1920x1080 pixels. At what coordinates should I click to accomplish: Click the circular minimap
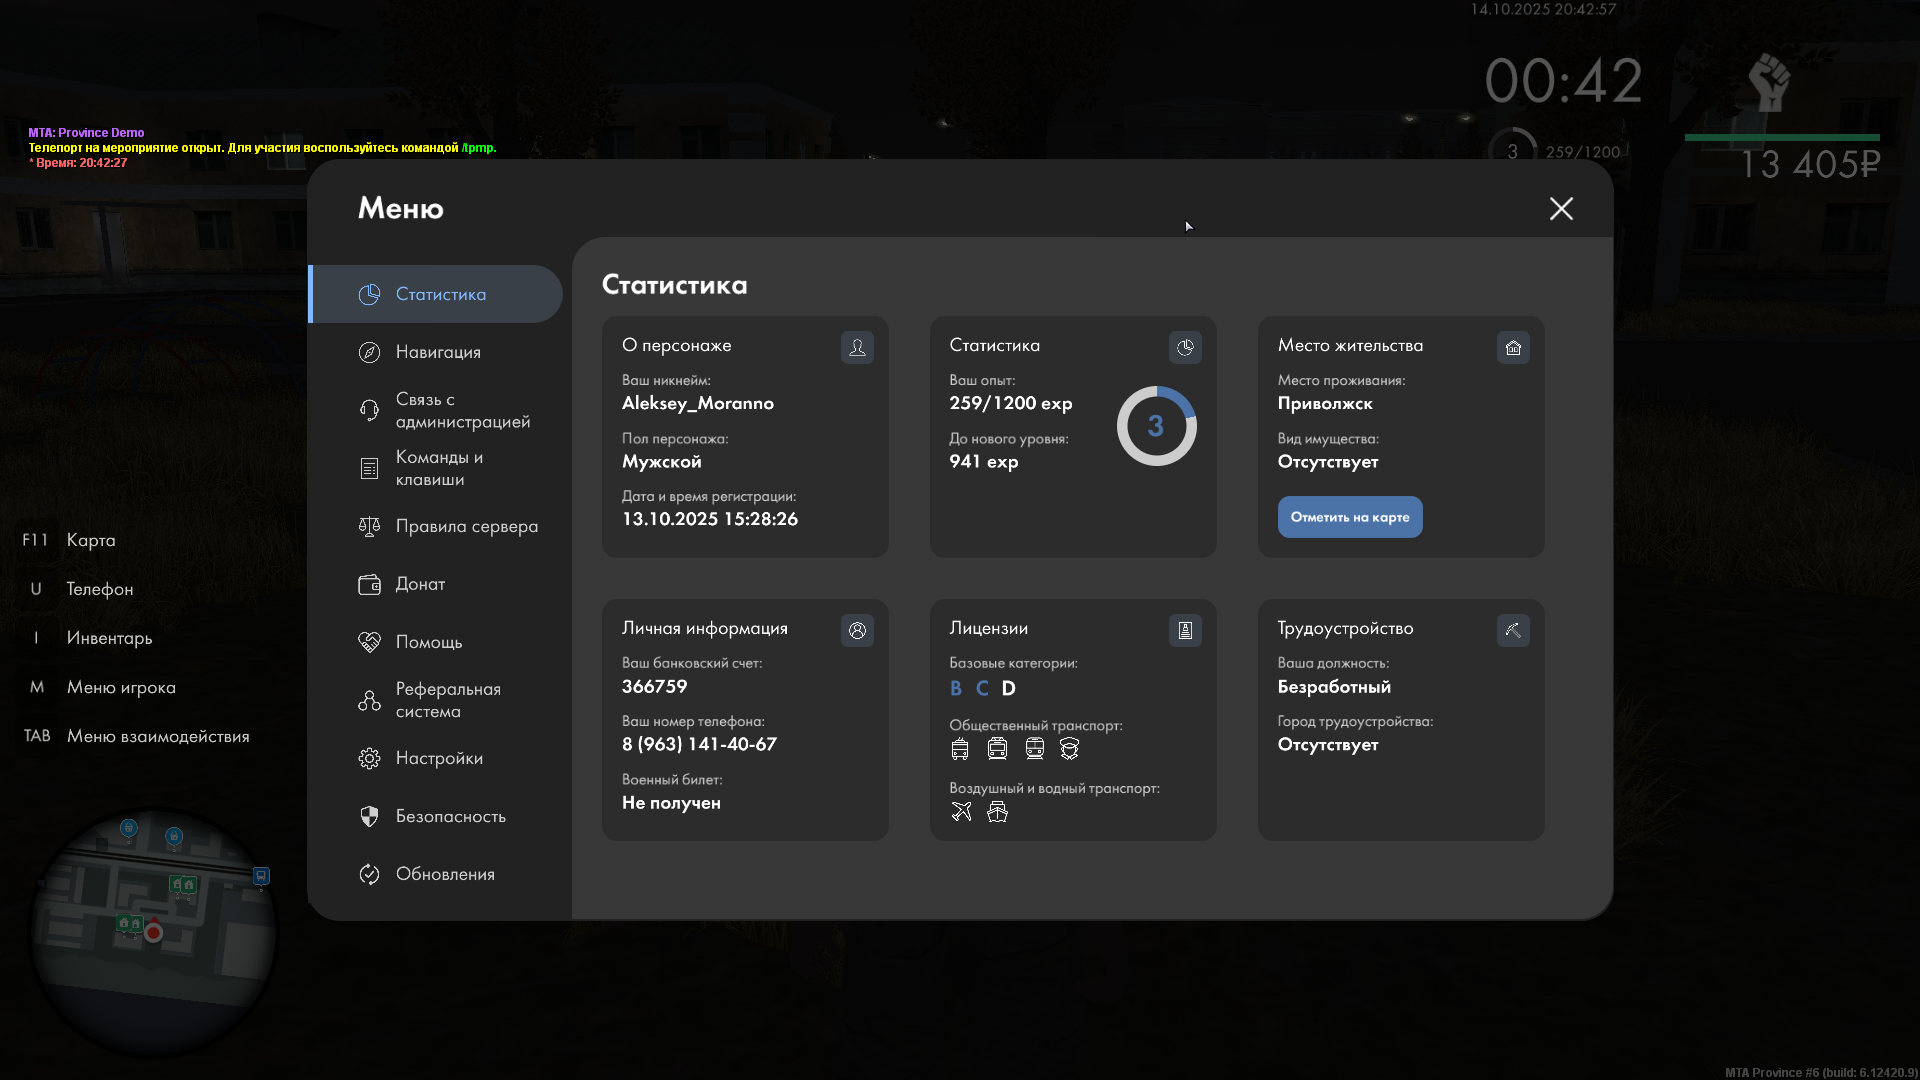pyautogui.click(x=153, y=932)
